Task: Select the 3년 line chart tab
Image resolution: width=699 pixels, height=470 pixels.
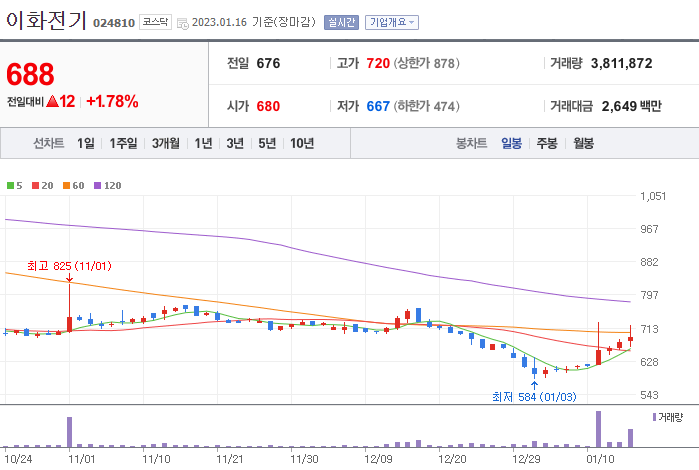Action: pos(235,143)
